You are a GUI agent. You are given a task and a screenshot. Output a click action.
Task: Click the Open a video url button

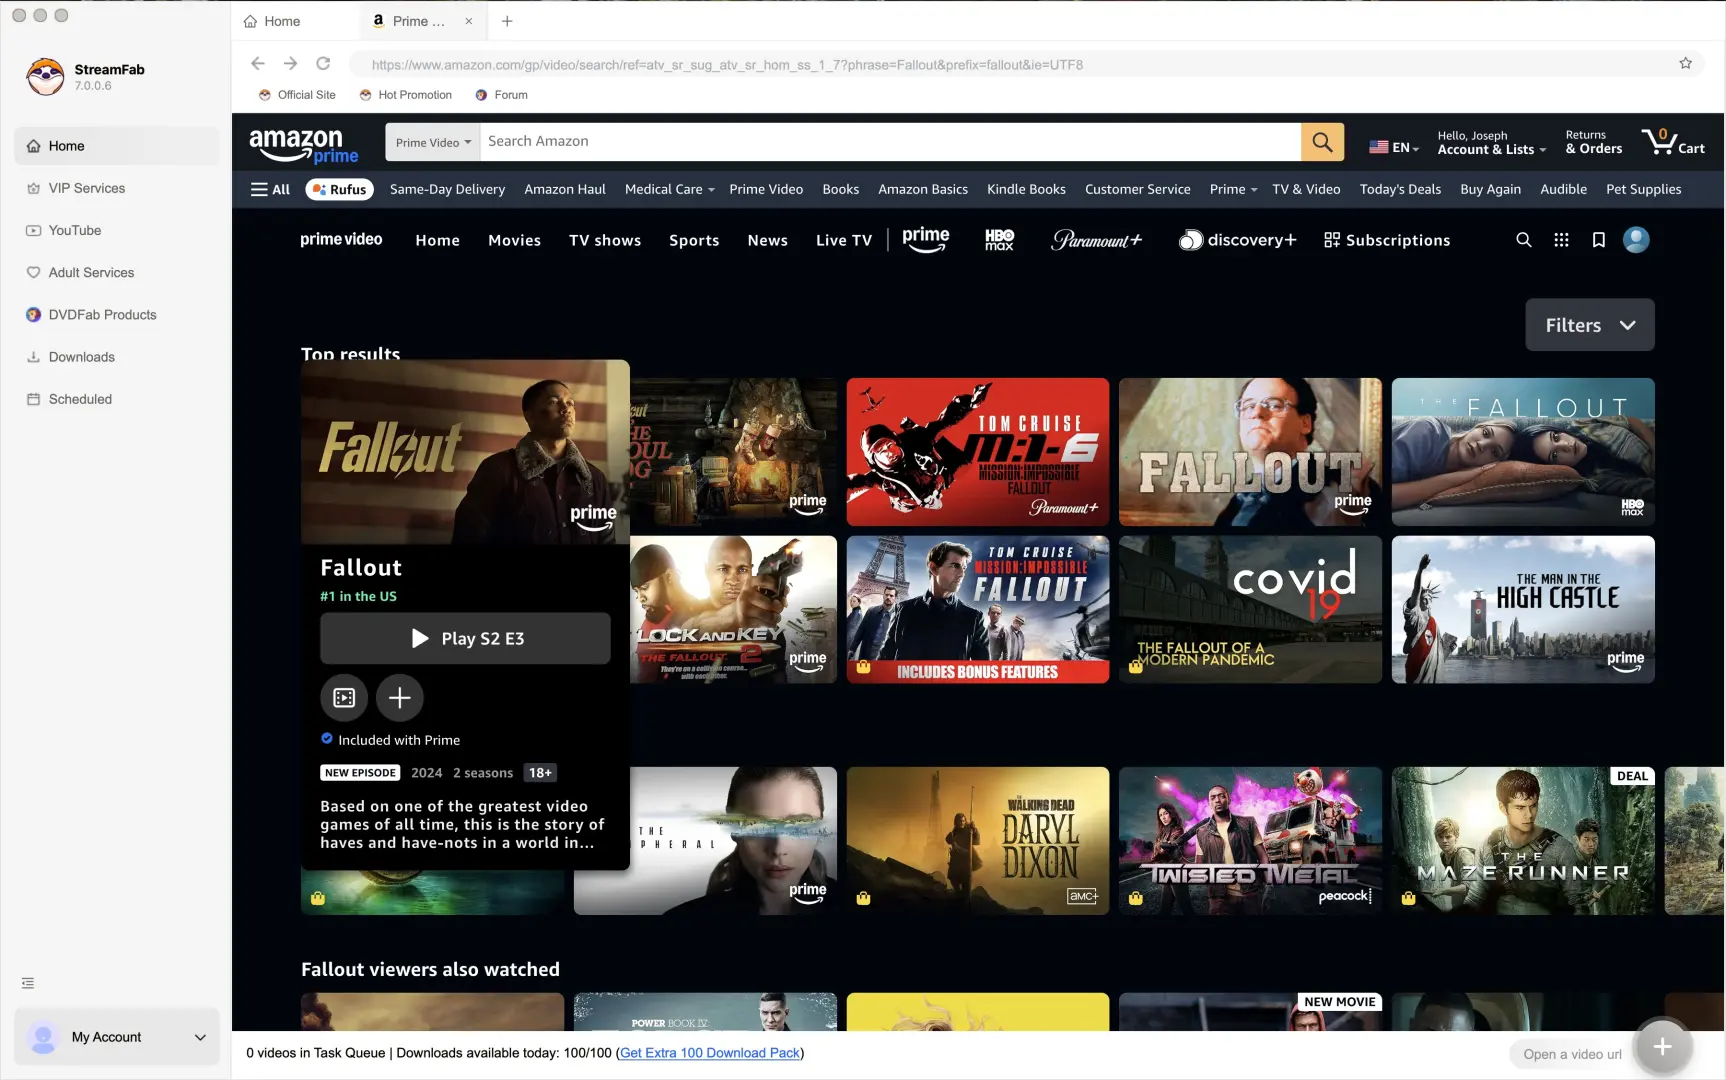[1572, 1054]
